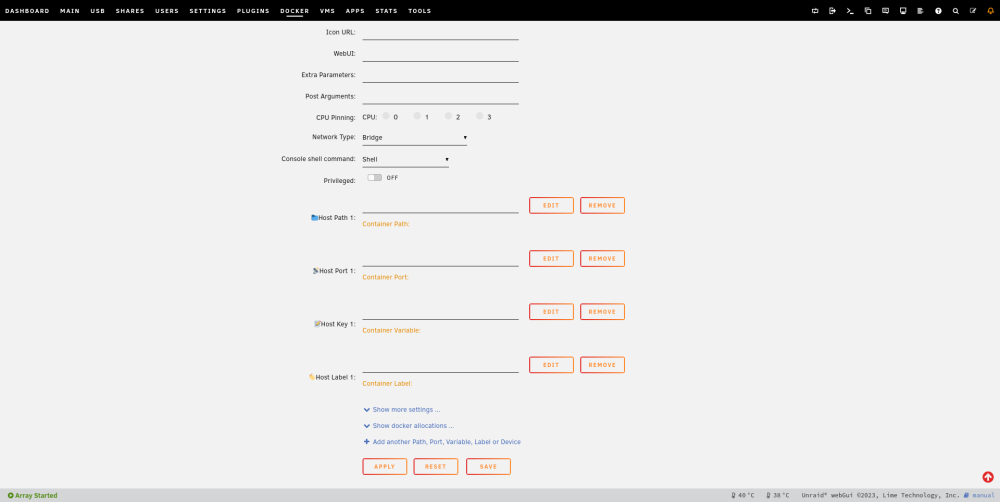Viewport: 1000px width, 502px height.
Task: Click the logout icon in top bar
Action: coord(832,11)
